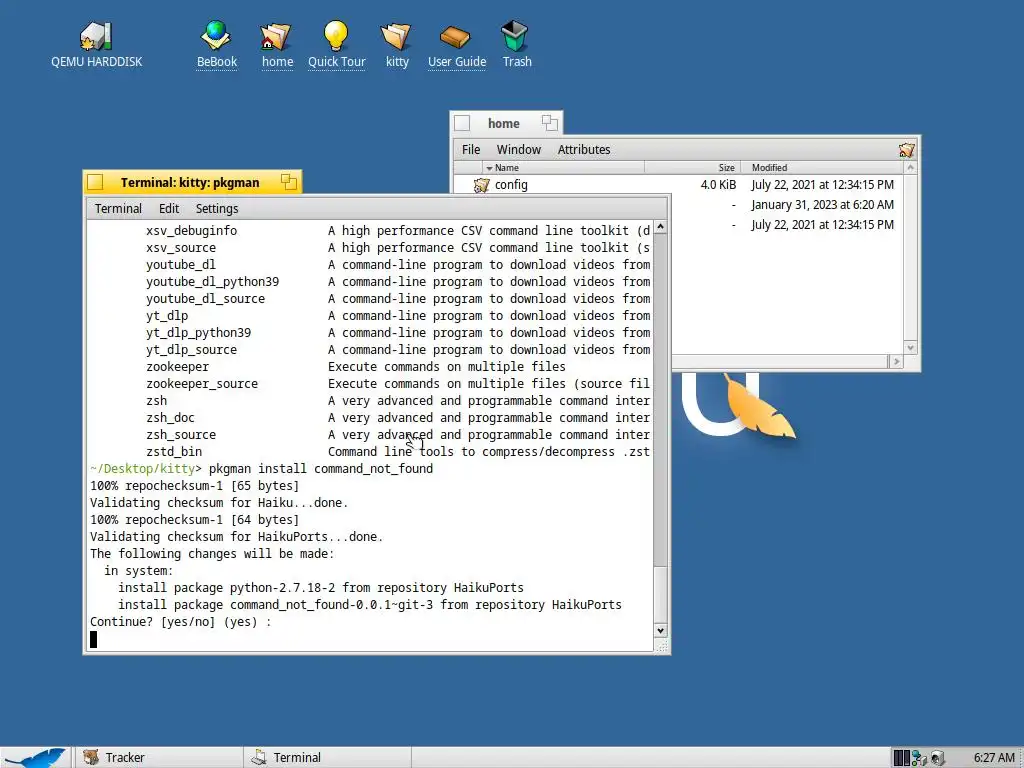
Task: Select the Tracker entry in Deskbar
Action: [x=157, y=758]
